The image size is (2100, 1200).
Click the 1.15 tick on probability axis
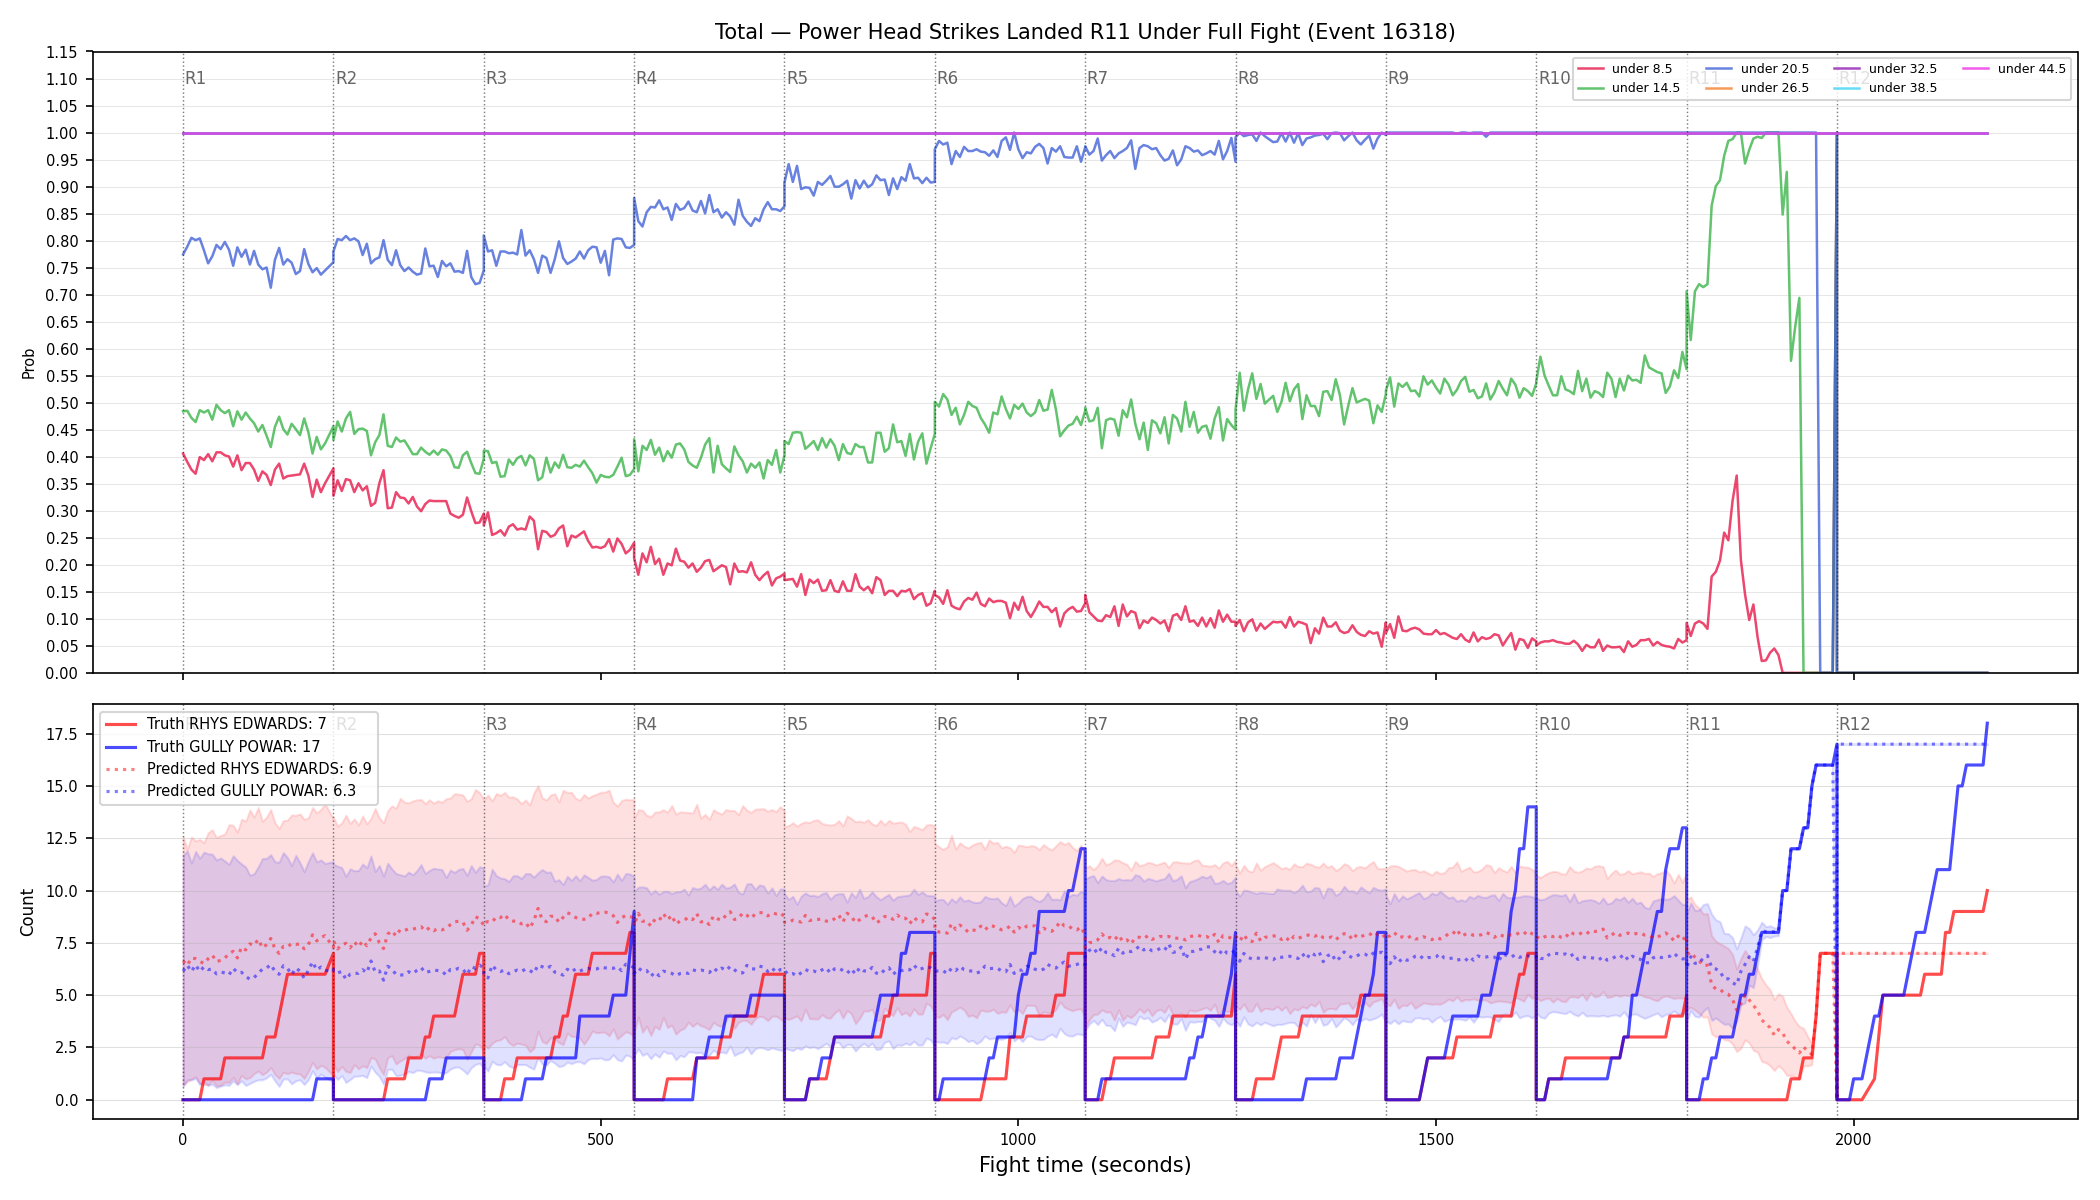pos(62,52)
